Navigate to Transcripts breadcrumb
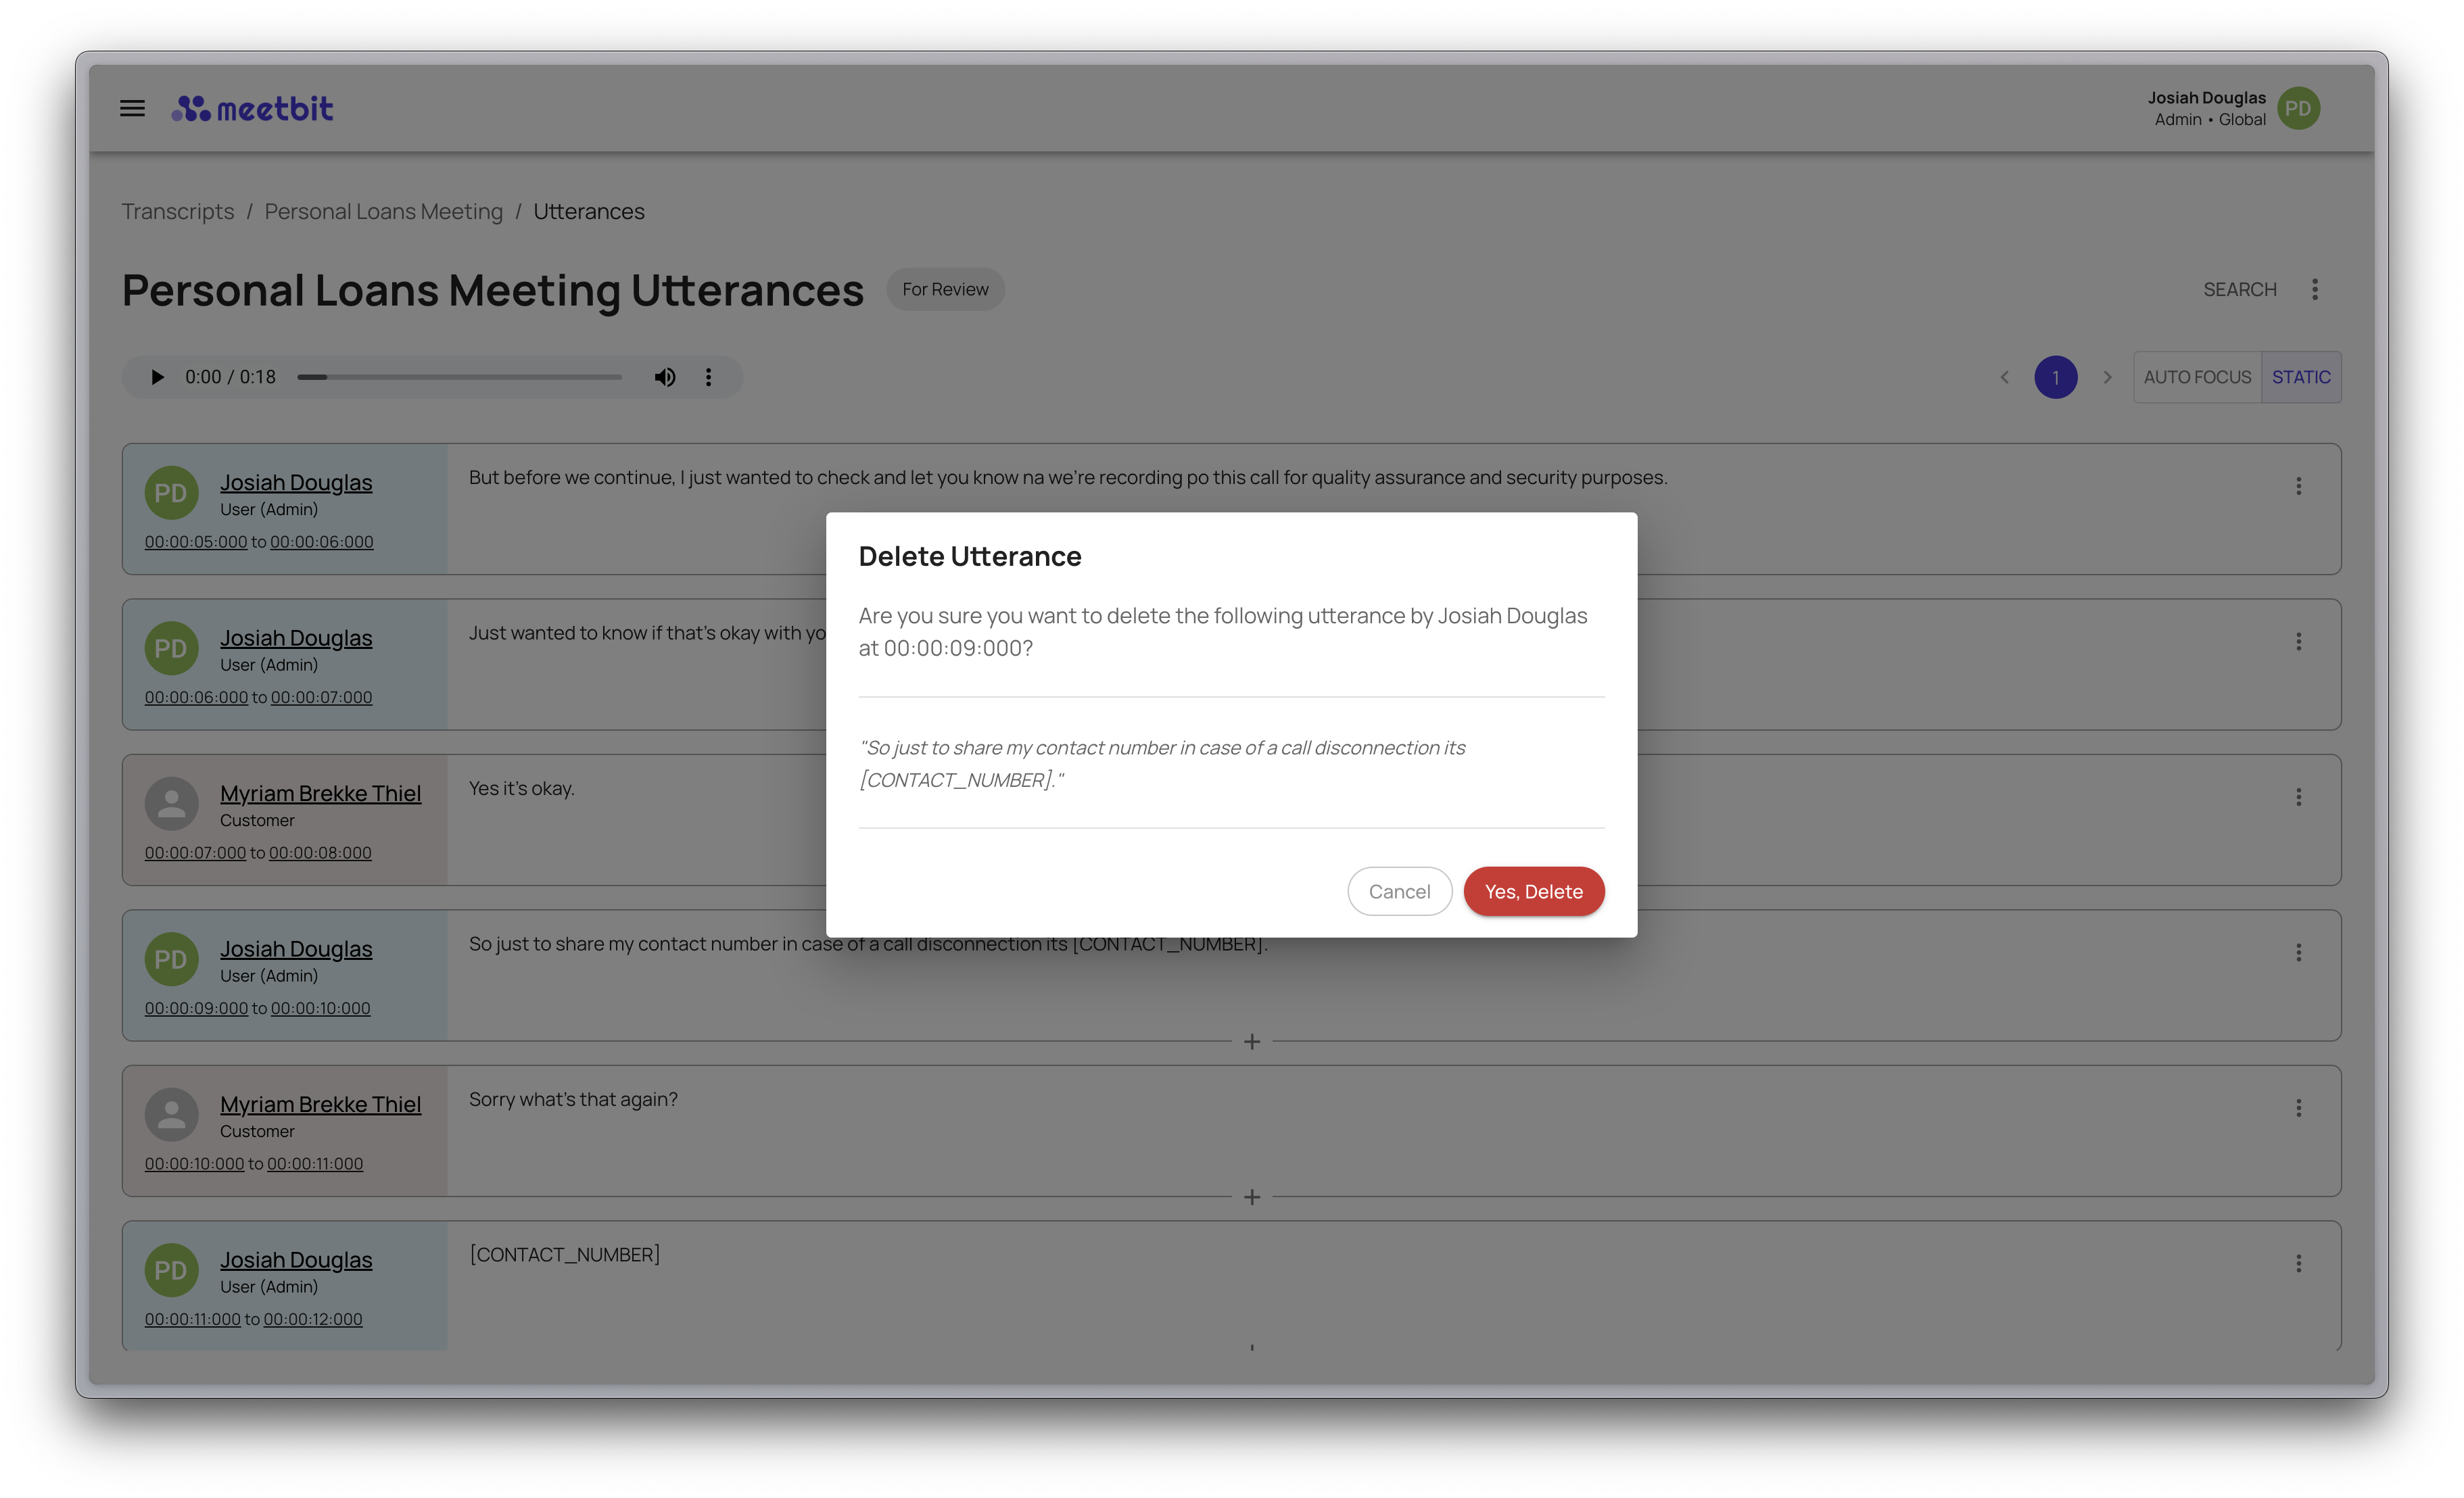The image size is (2464, 1498). click(x=177, y=212)
